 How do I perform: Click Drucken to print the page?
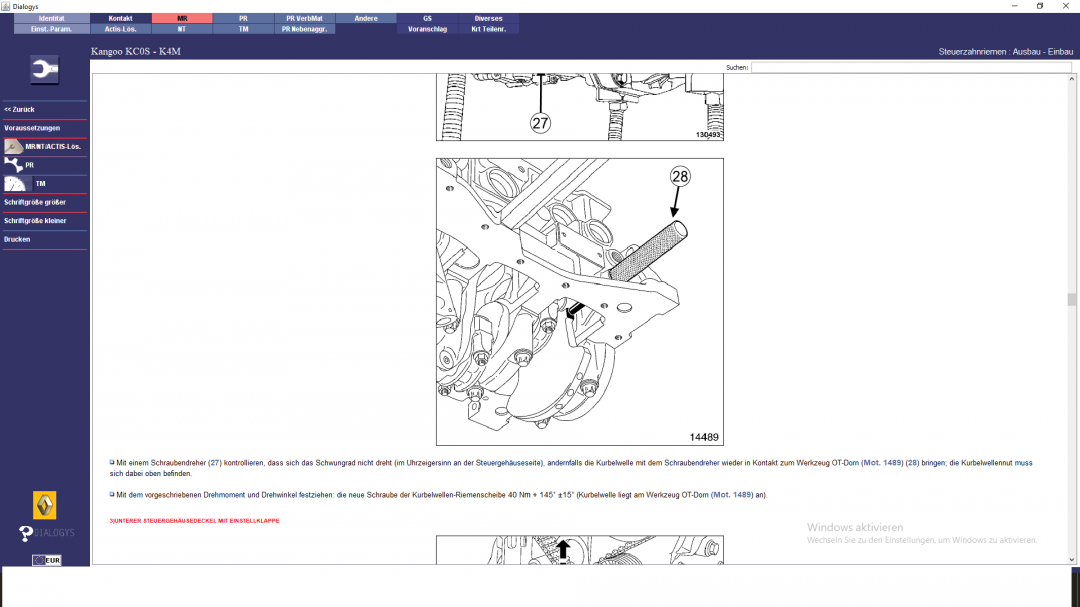click(x=17, y=240)
